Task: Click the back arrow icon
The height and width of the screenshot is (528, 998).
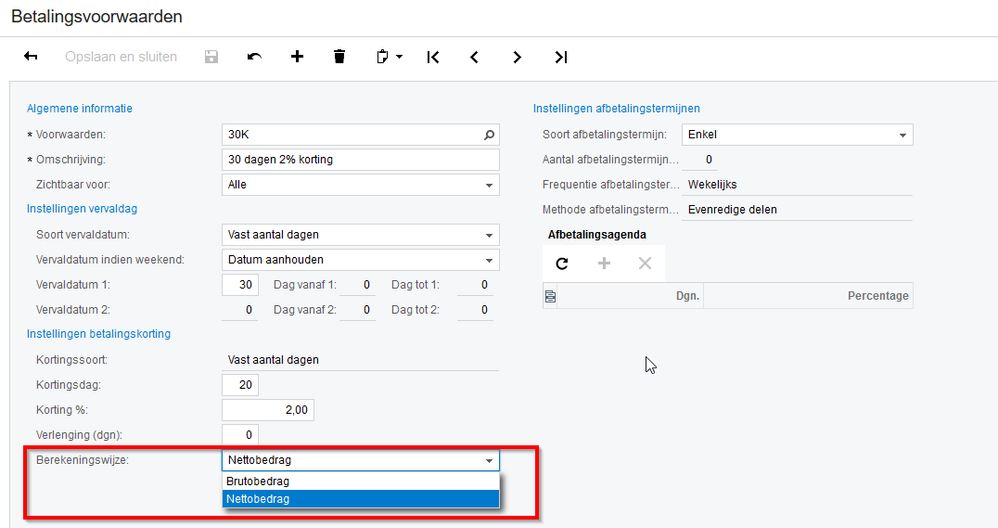Action: [x=31, y=57]
